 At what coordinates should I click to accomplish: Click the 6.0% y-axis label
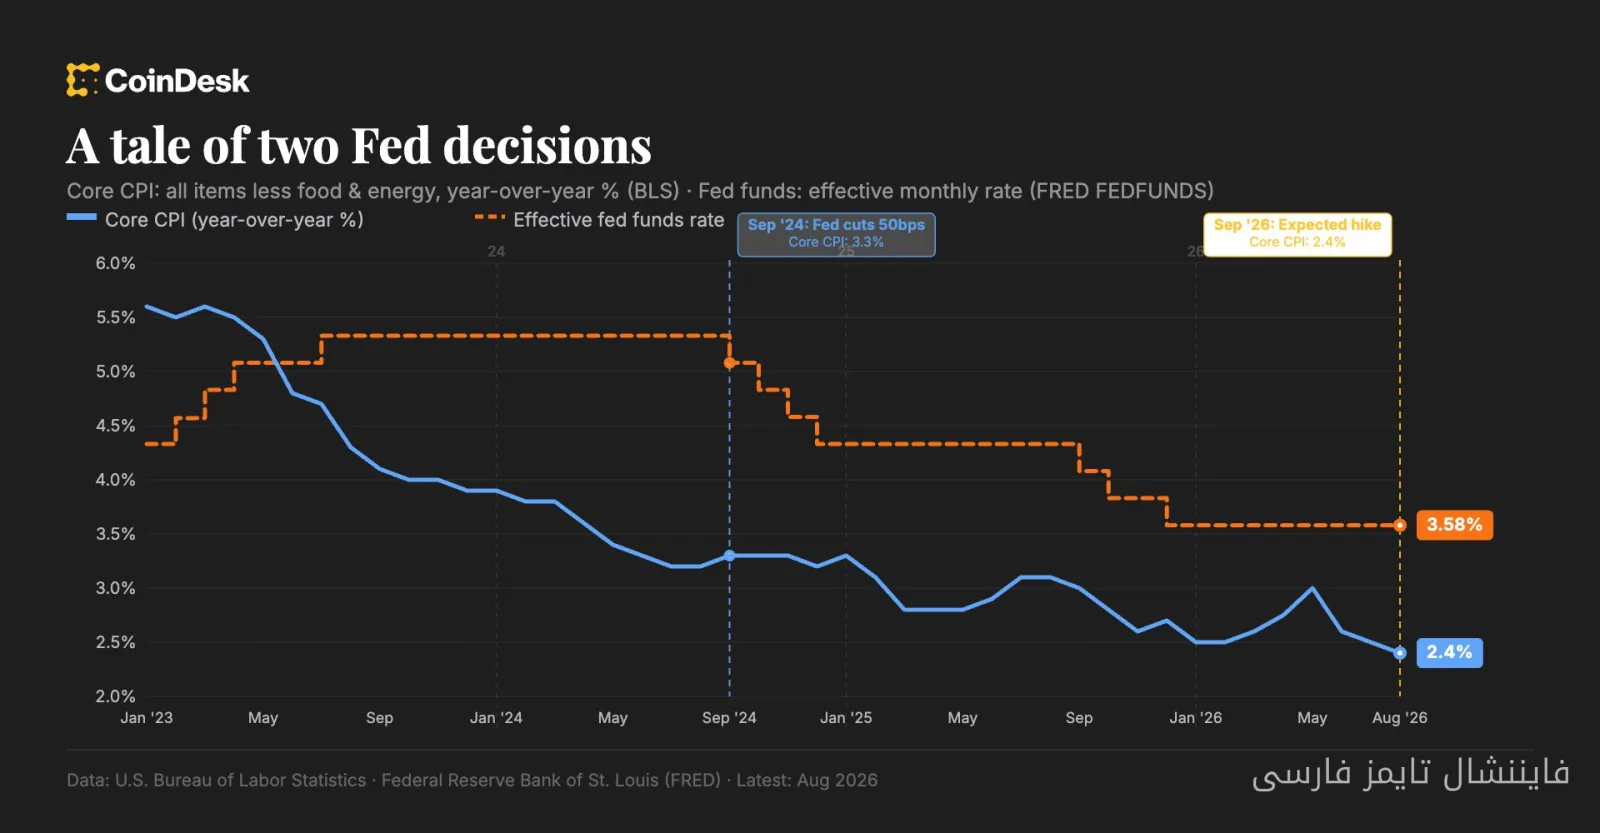pos(115,263)
